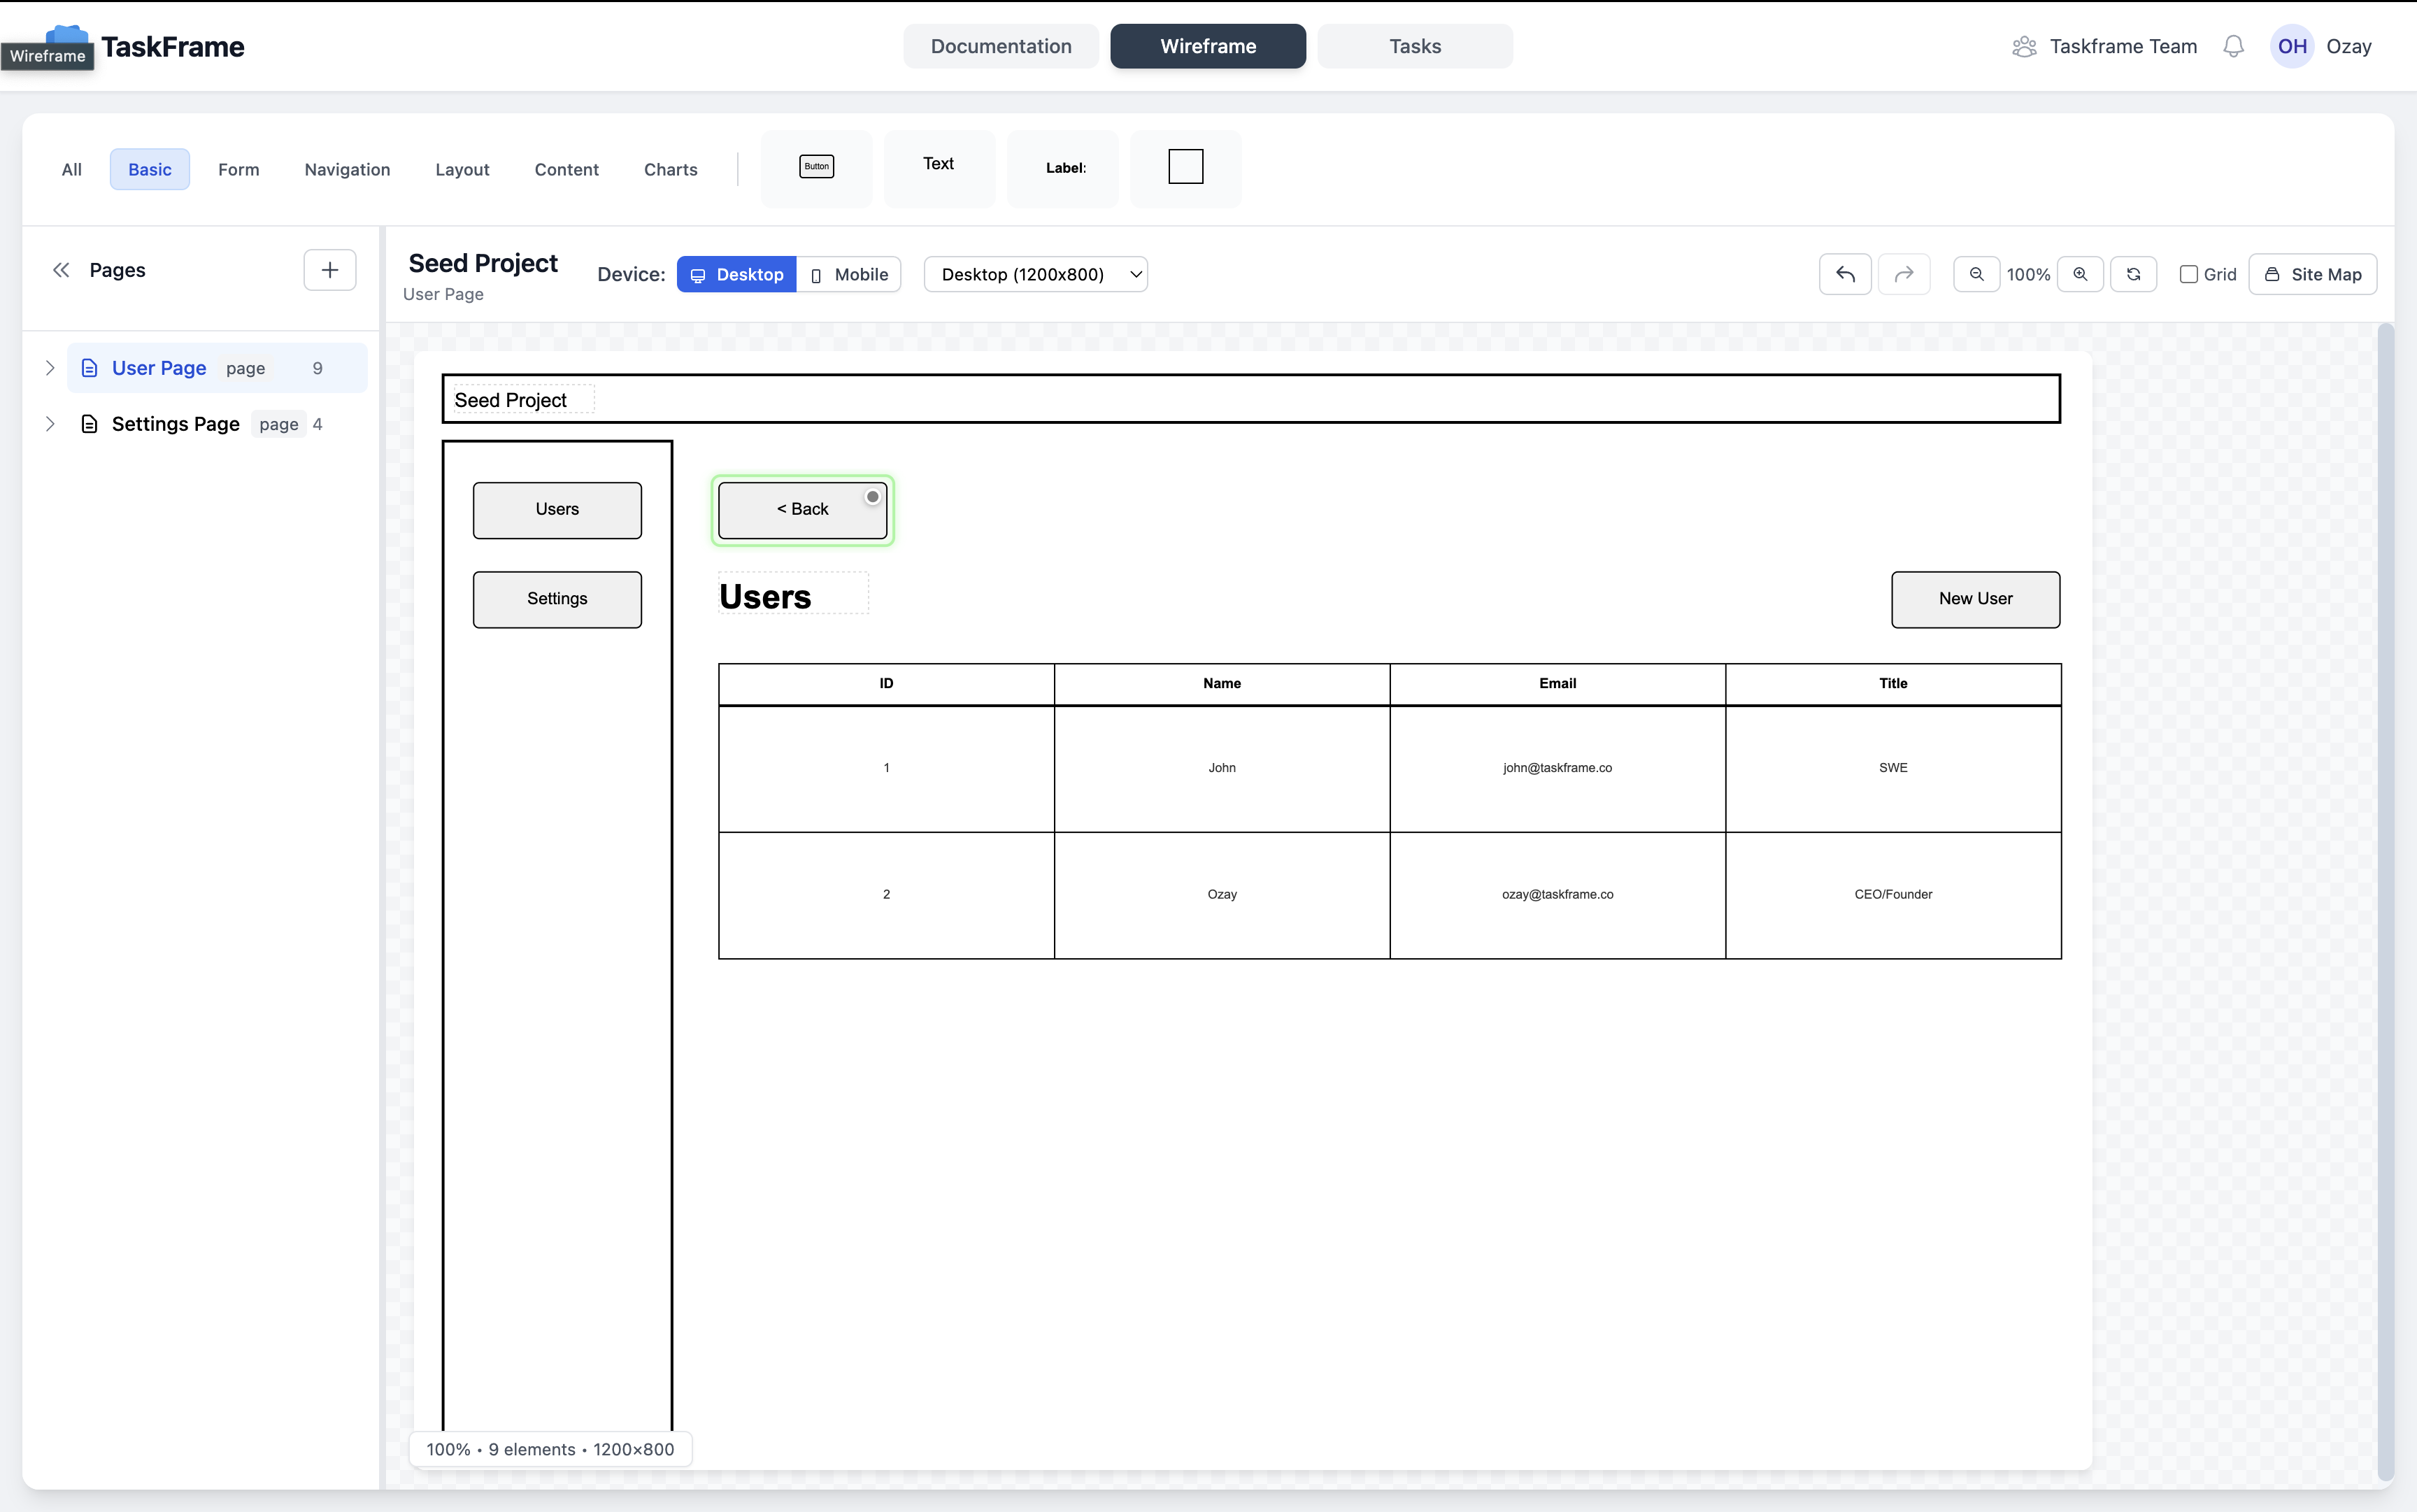Select the Form component category
The height and width of the screenshot is (1512, 2417).
(239, 169)
